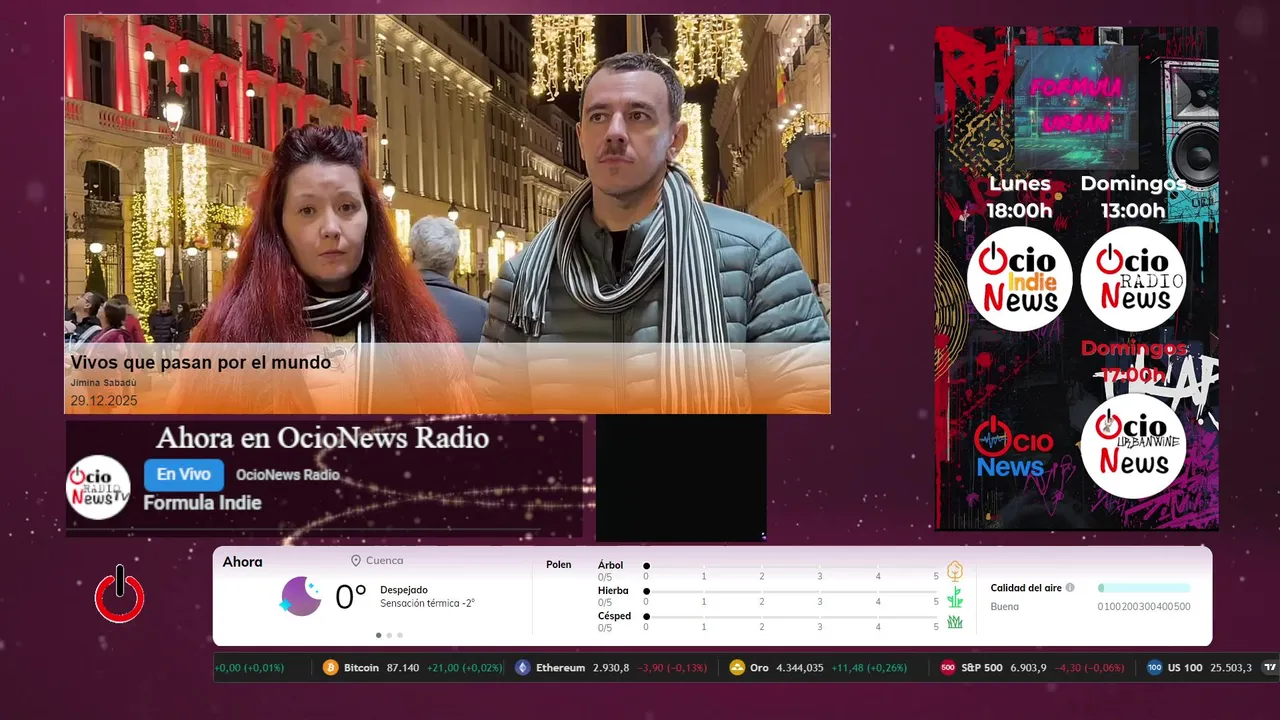Click the tree pollen icon
This screenshot has width=1280, height=720.
click(955, 571)
